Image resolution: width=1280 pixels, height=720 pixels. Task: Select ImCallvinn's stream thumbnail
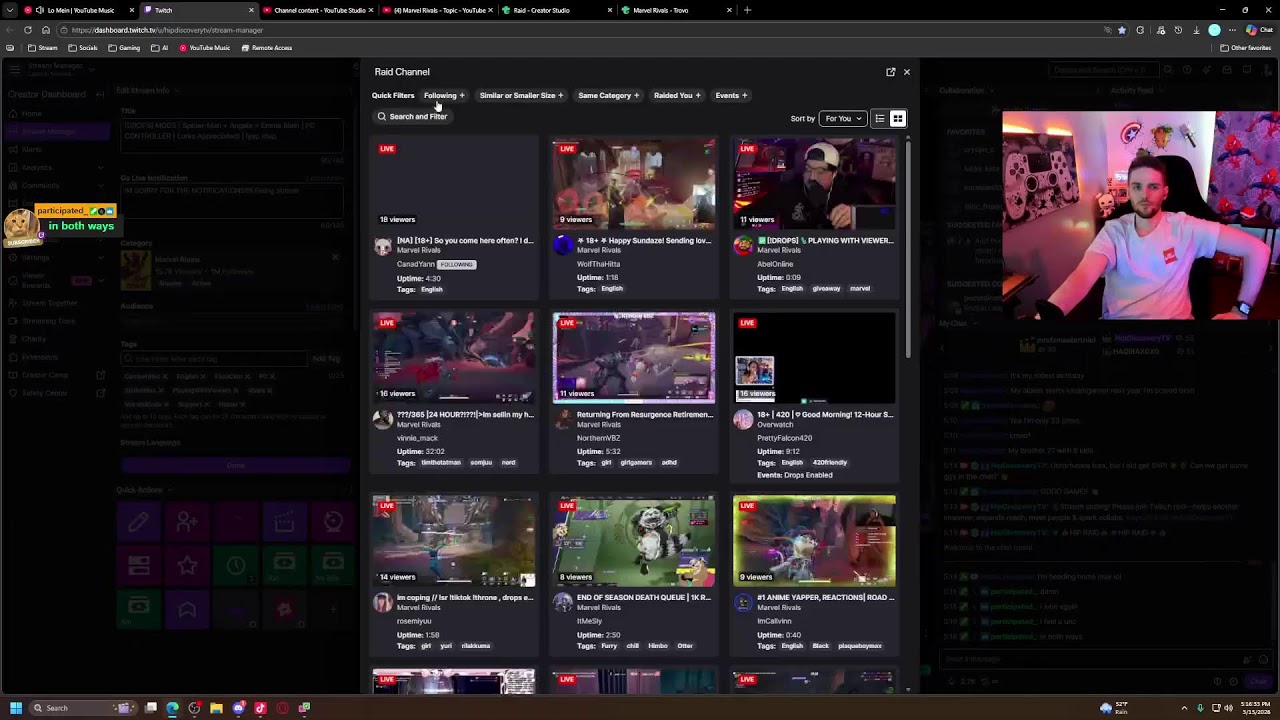click(814, 541)
